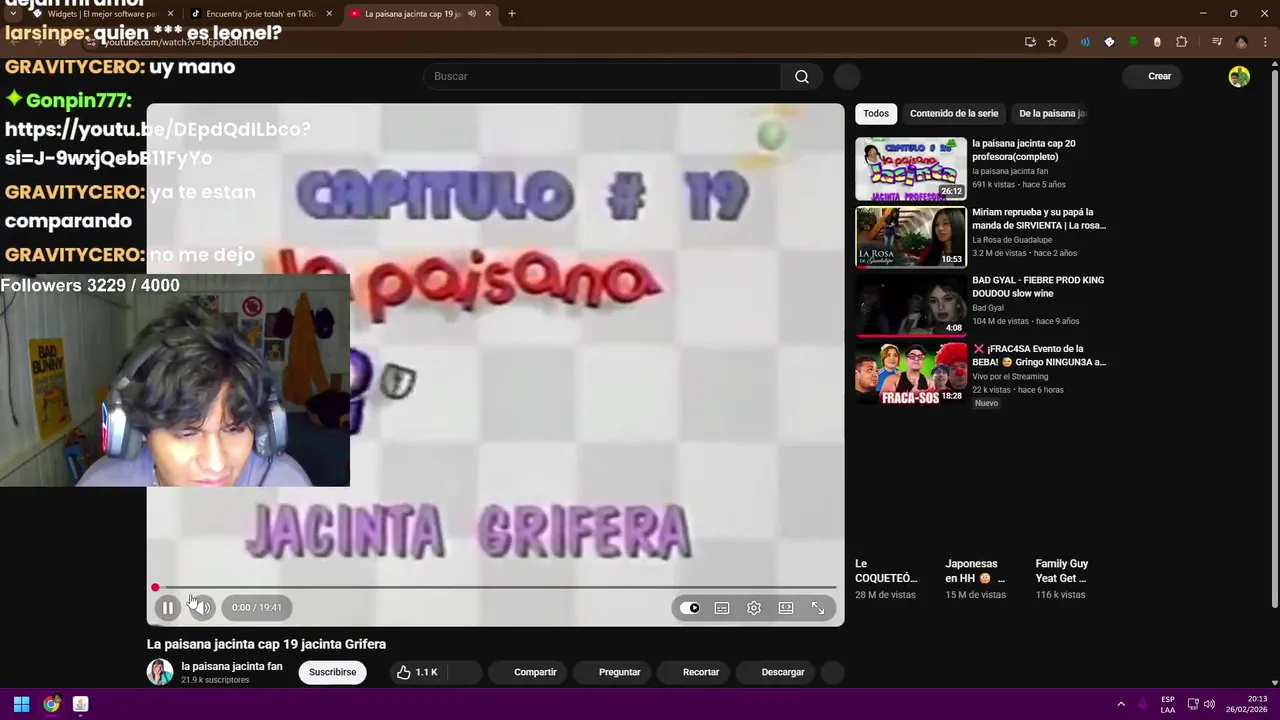Open la paisana jacinta fan channel link

[x=232, y=666]
